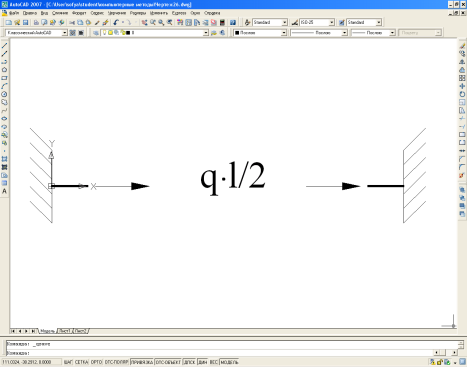
Task: Choose the Multiline Text tool marked A
Action: click(4, 191)
